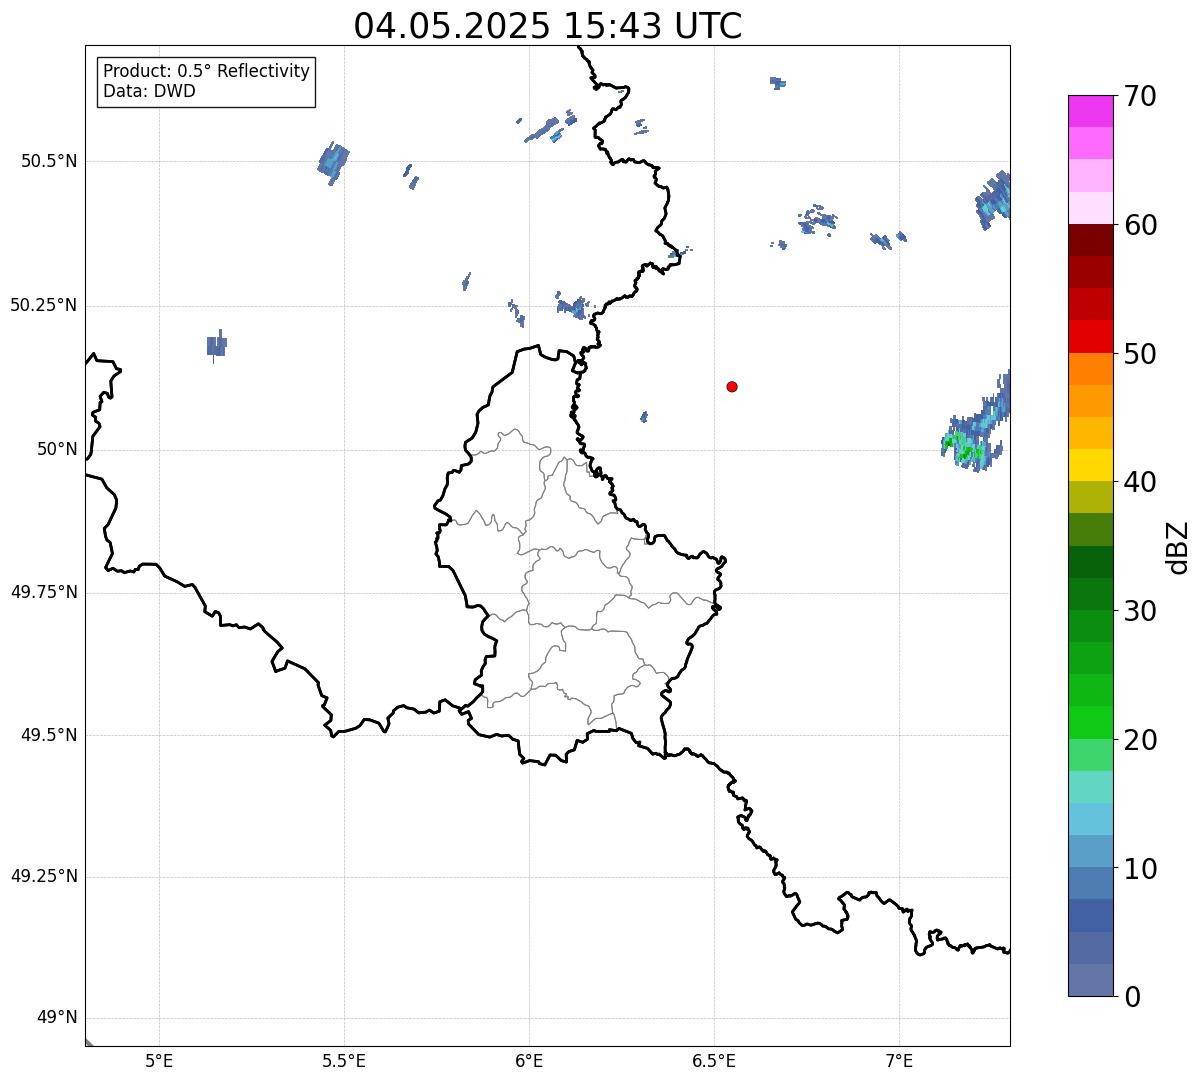Click the blue echo near 50.5°N 5.5°E

click(333, 163)
